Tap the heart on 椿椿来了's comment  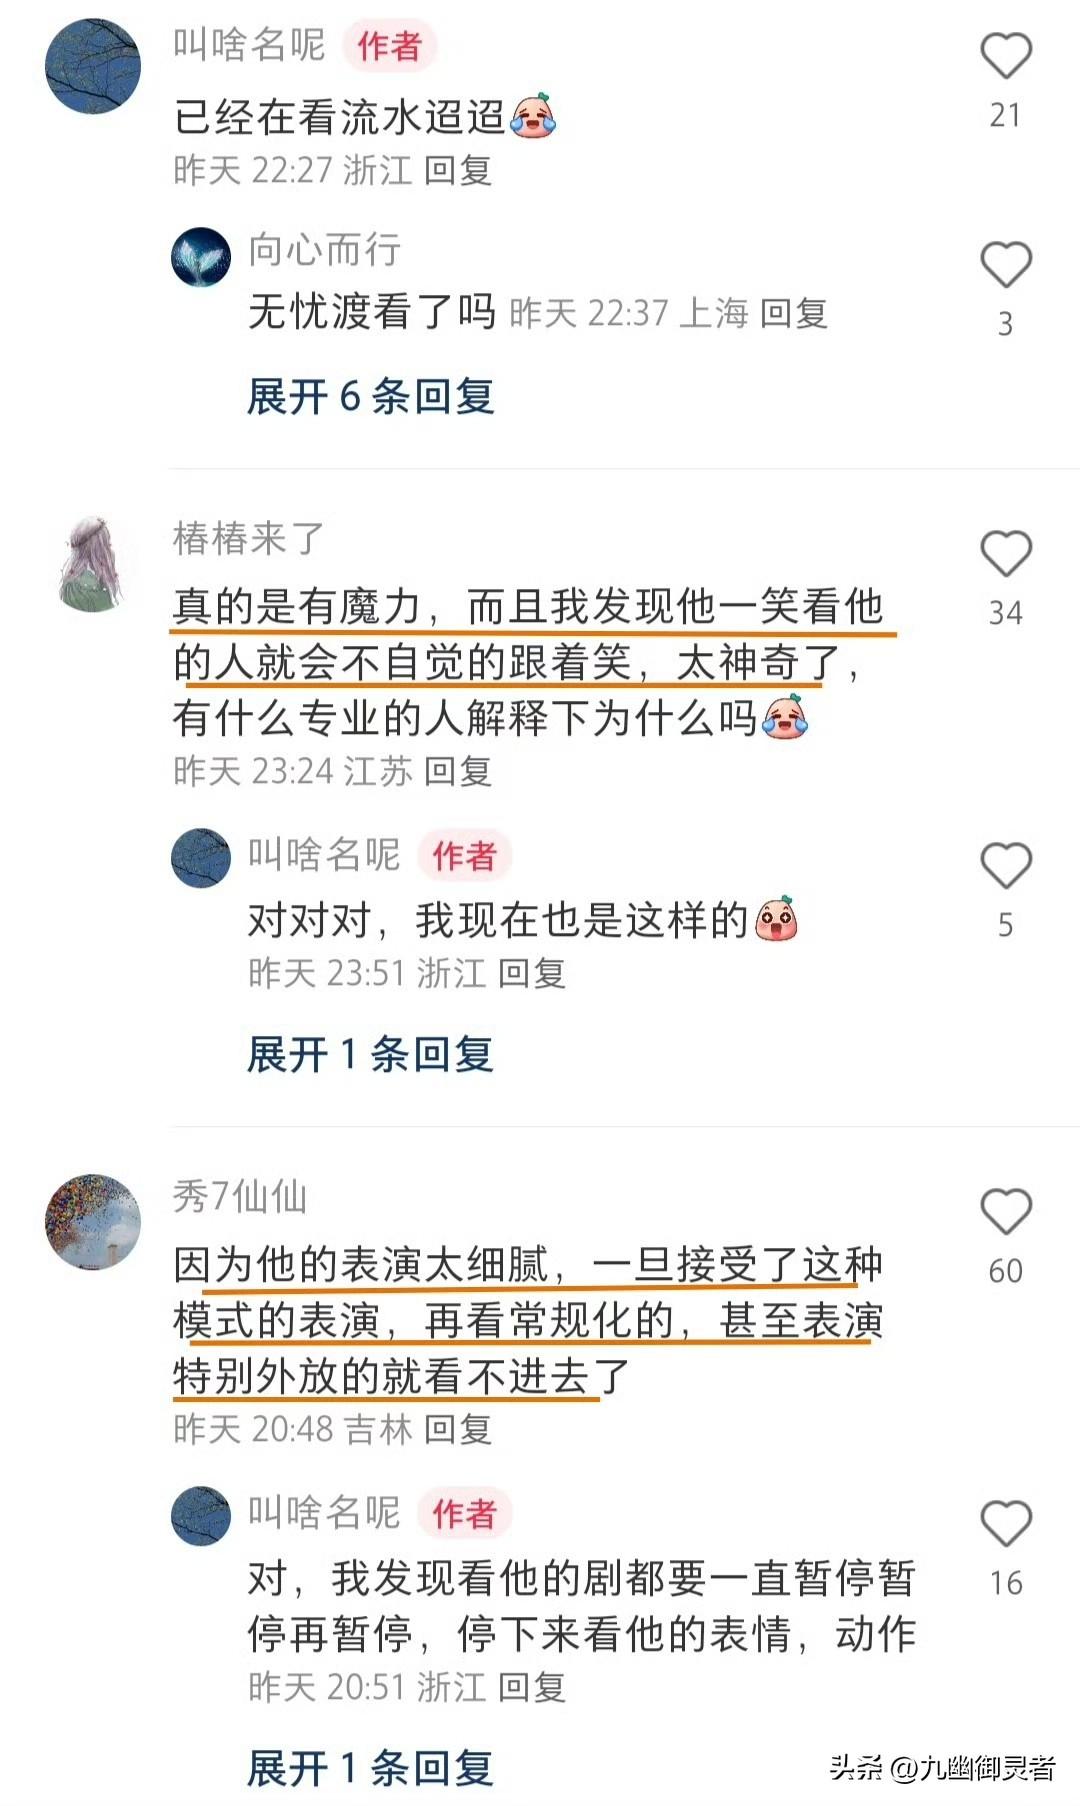(1005, 554)
